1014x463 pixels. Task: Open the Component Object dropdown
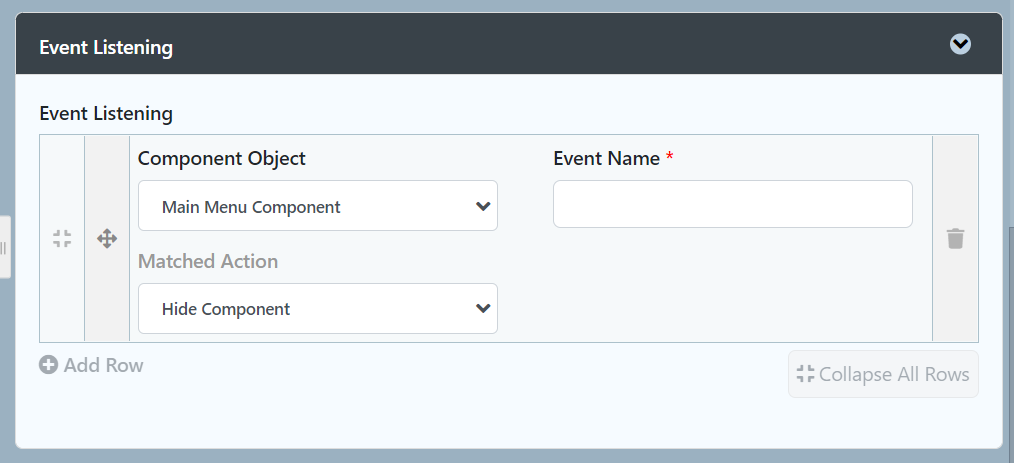317,206
